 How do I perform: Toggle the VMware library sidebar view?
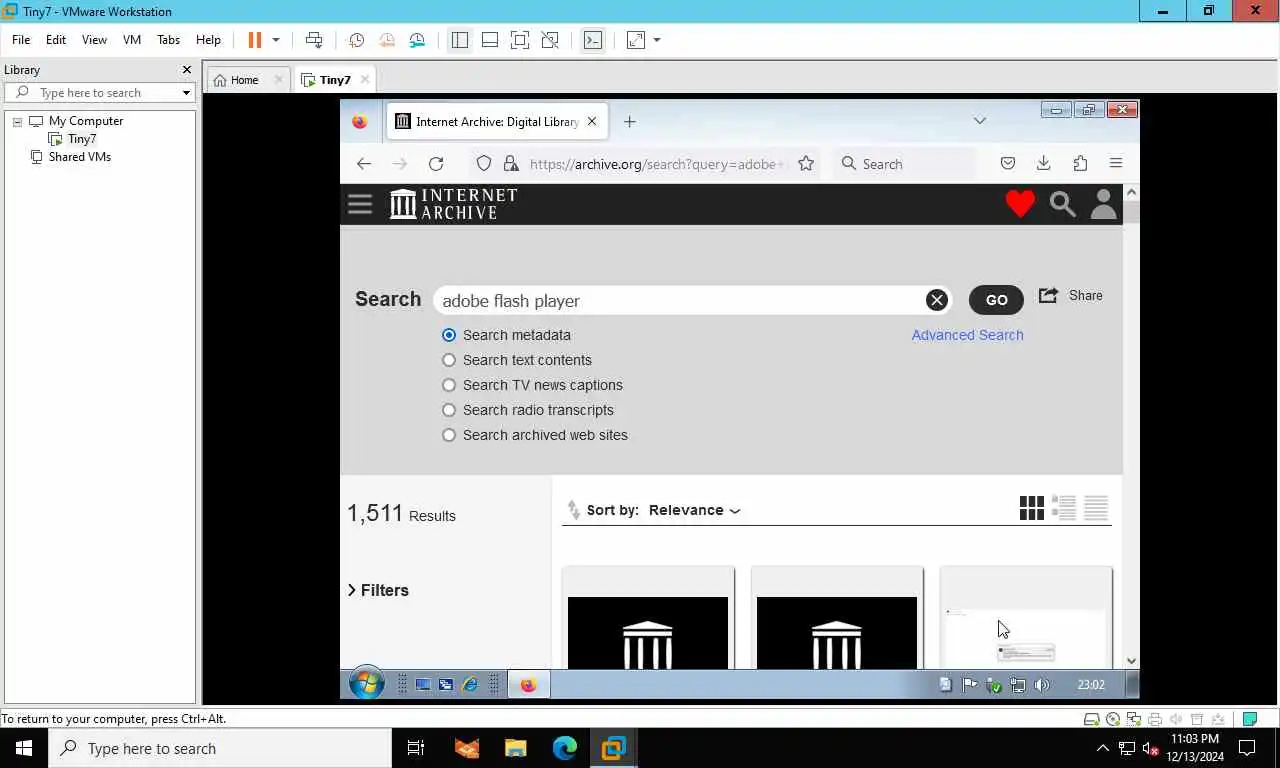(459, 40)
